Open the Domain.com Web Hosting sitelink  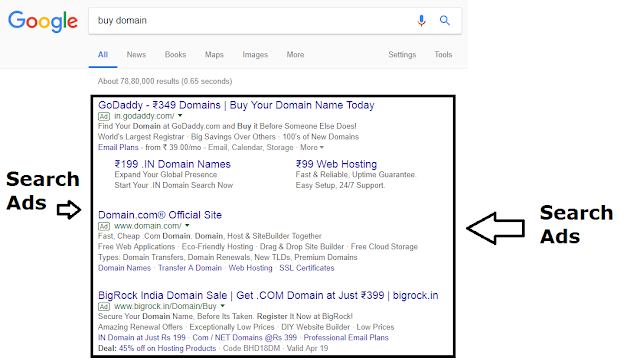click(x=250, y=268)
